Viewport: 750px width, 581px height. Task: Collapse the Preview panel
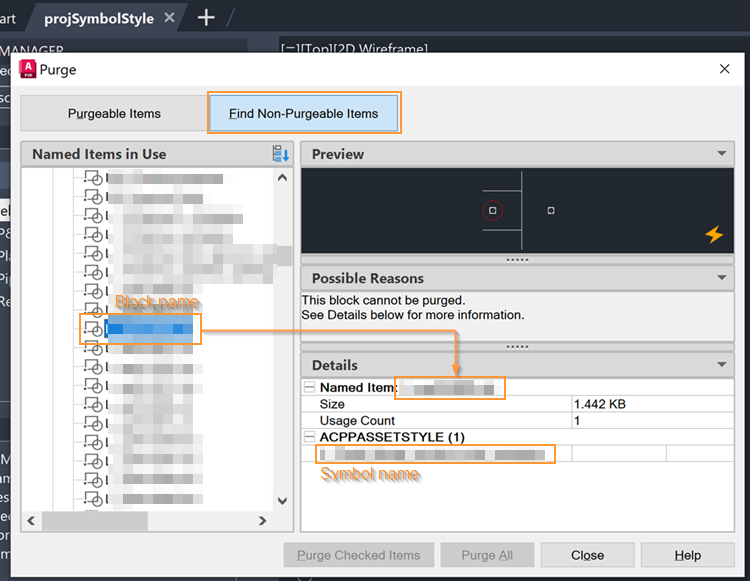point(721,153)
